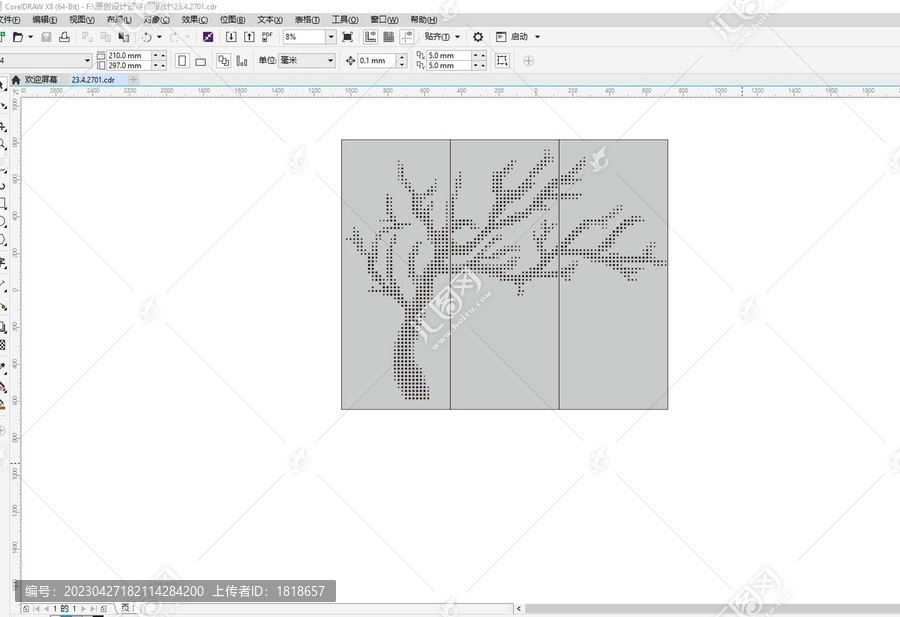Open the 毫米 units dropdown
Image resolution: width=900 pixels, height=617 pixels.
pos(307,60)
